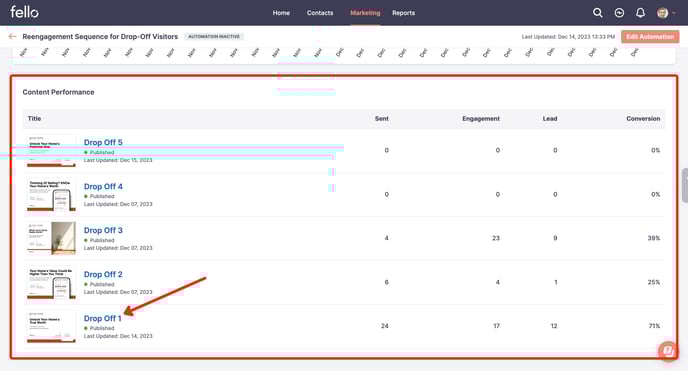Viewport: 688px width, 371px height.
Task: Open the Drop Off 2 link
Action: [x=103, y=274]
